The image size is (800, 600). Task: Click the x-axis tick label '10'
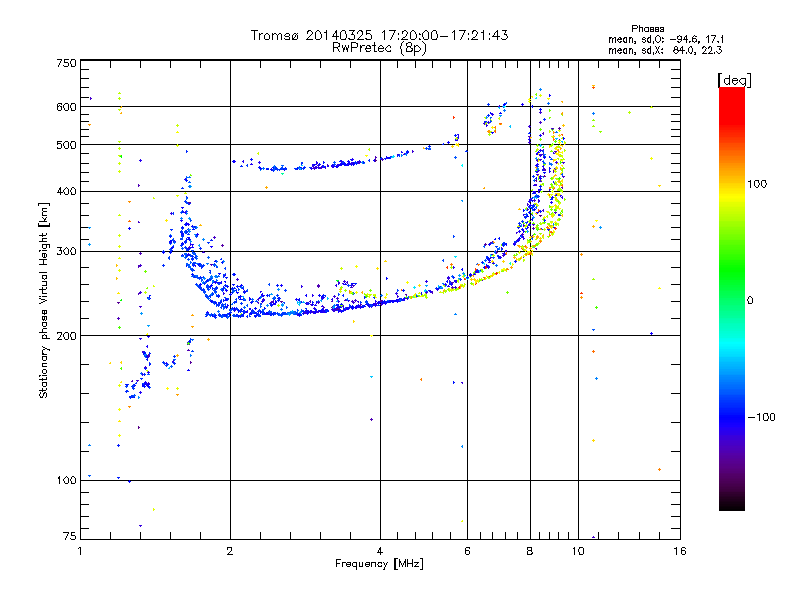coord(578,551)
